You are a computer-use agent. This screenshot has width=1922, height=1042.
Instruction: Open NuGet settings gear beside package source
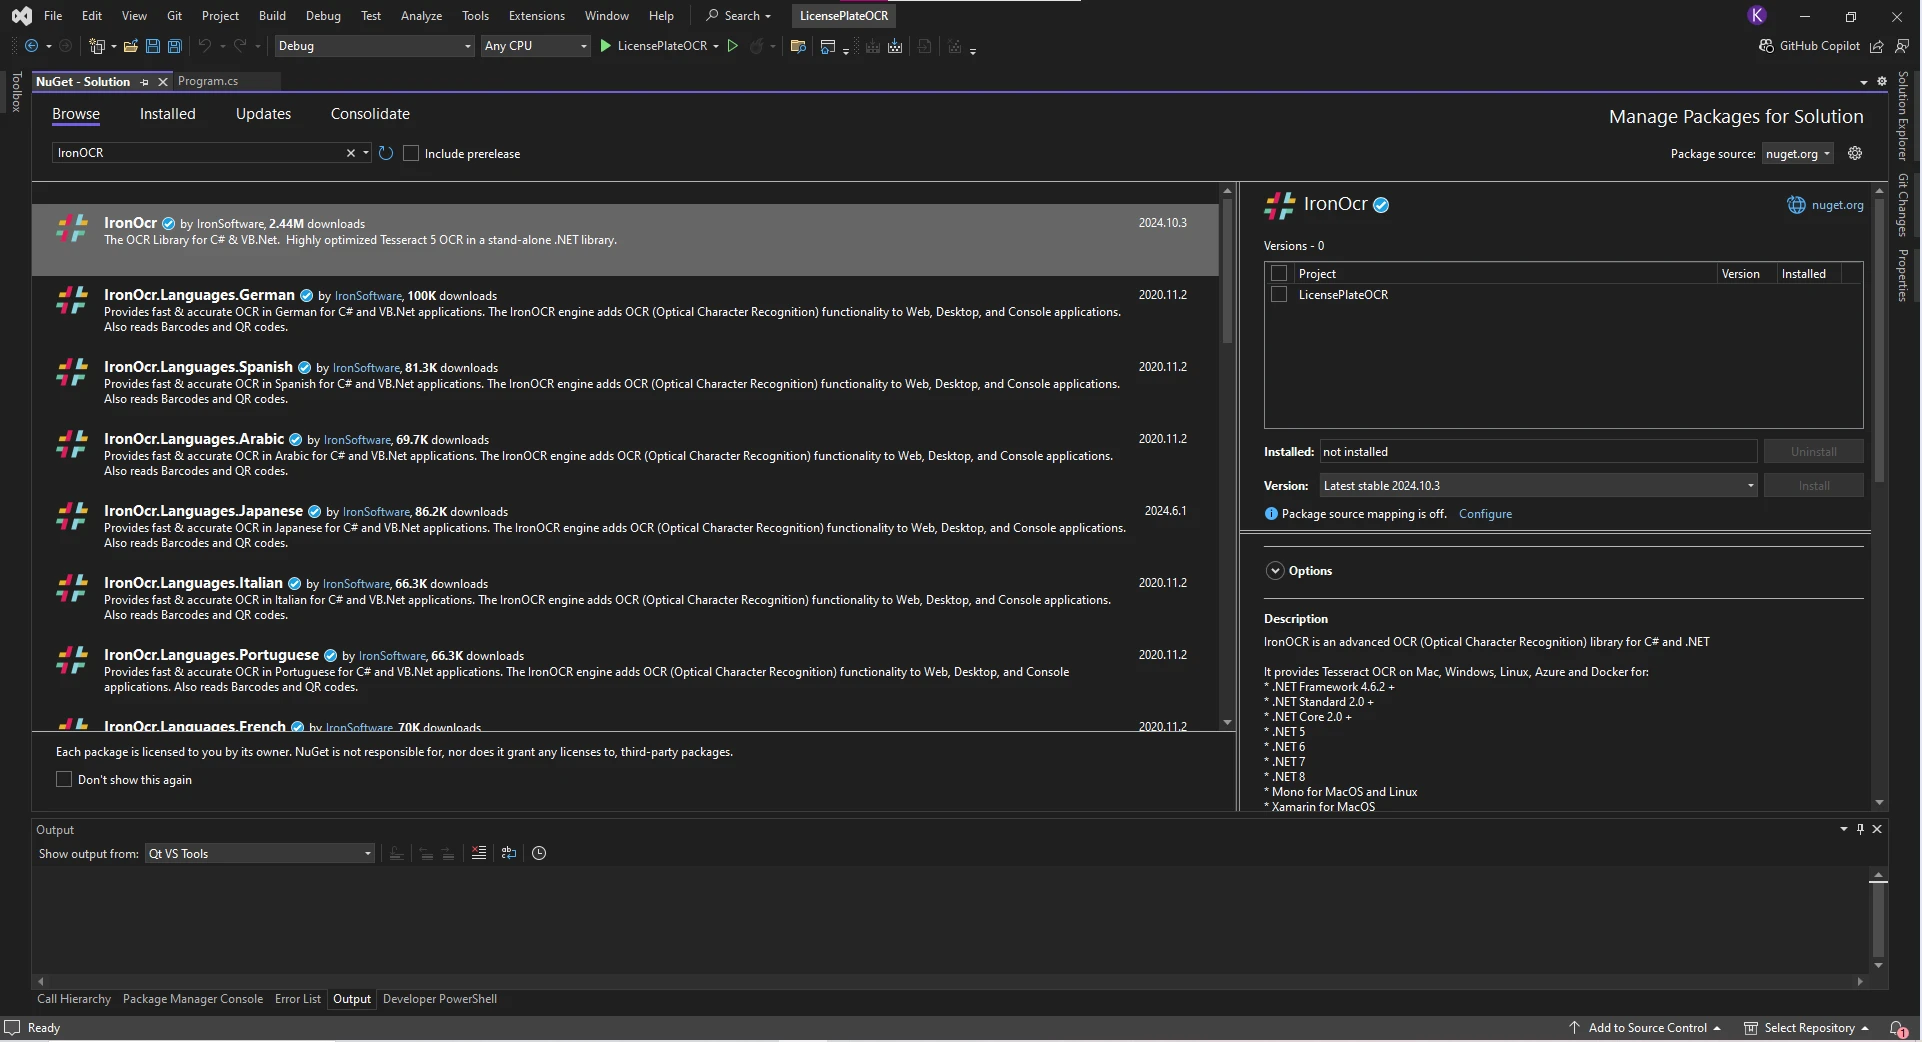point(1855,153)
